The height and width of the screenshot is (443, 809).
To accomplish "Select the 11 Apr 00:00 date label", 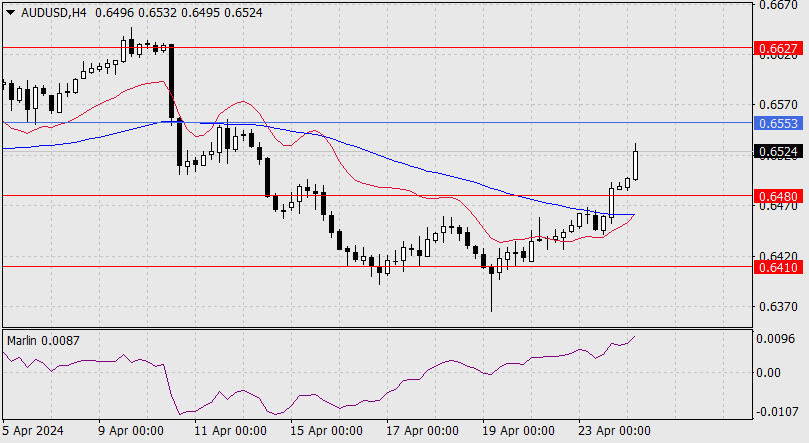I will [x=230, y=431].
